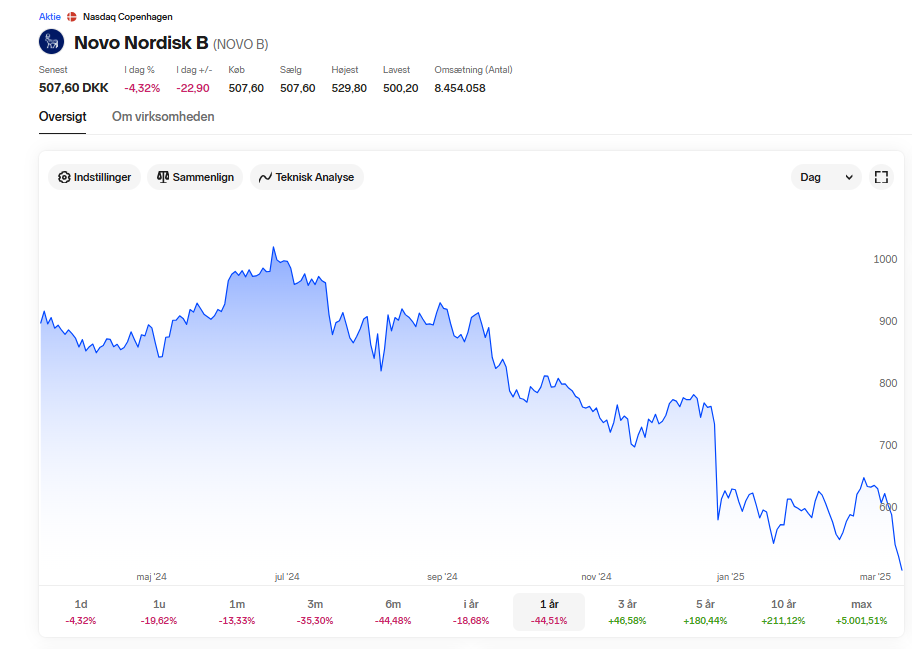Click the -22,90 daily change amount
The width and height of the screenshot is (912, 649).
193,88
